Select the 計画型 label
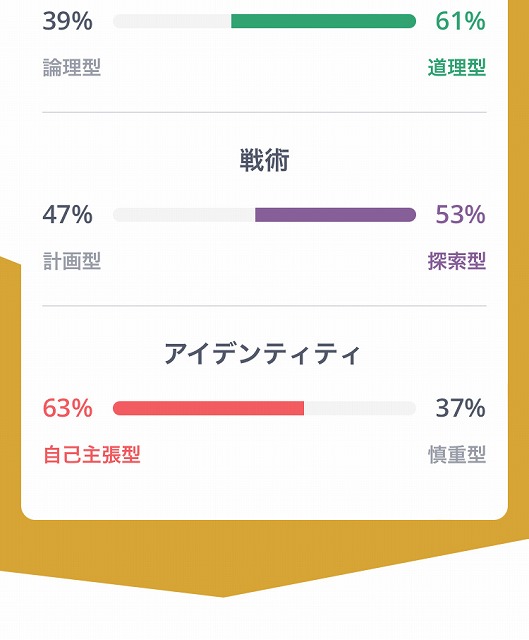 [x=72, y=261]
